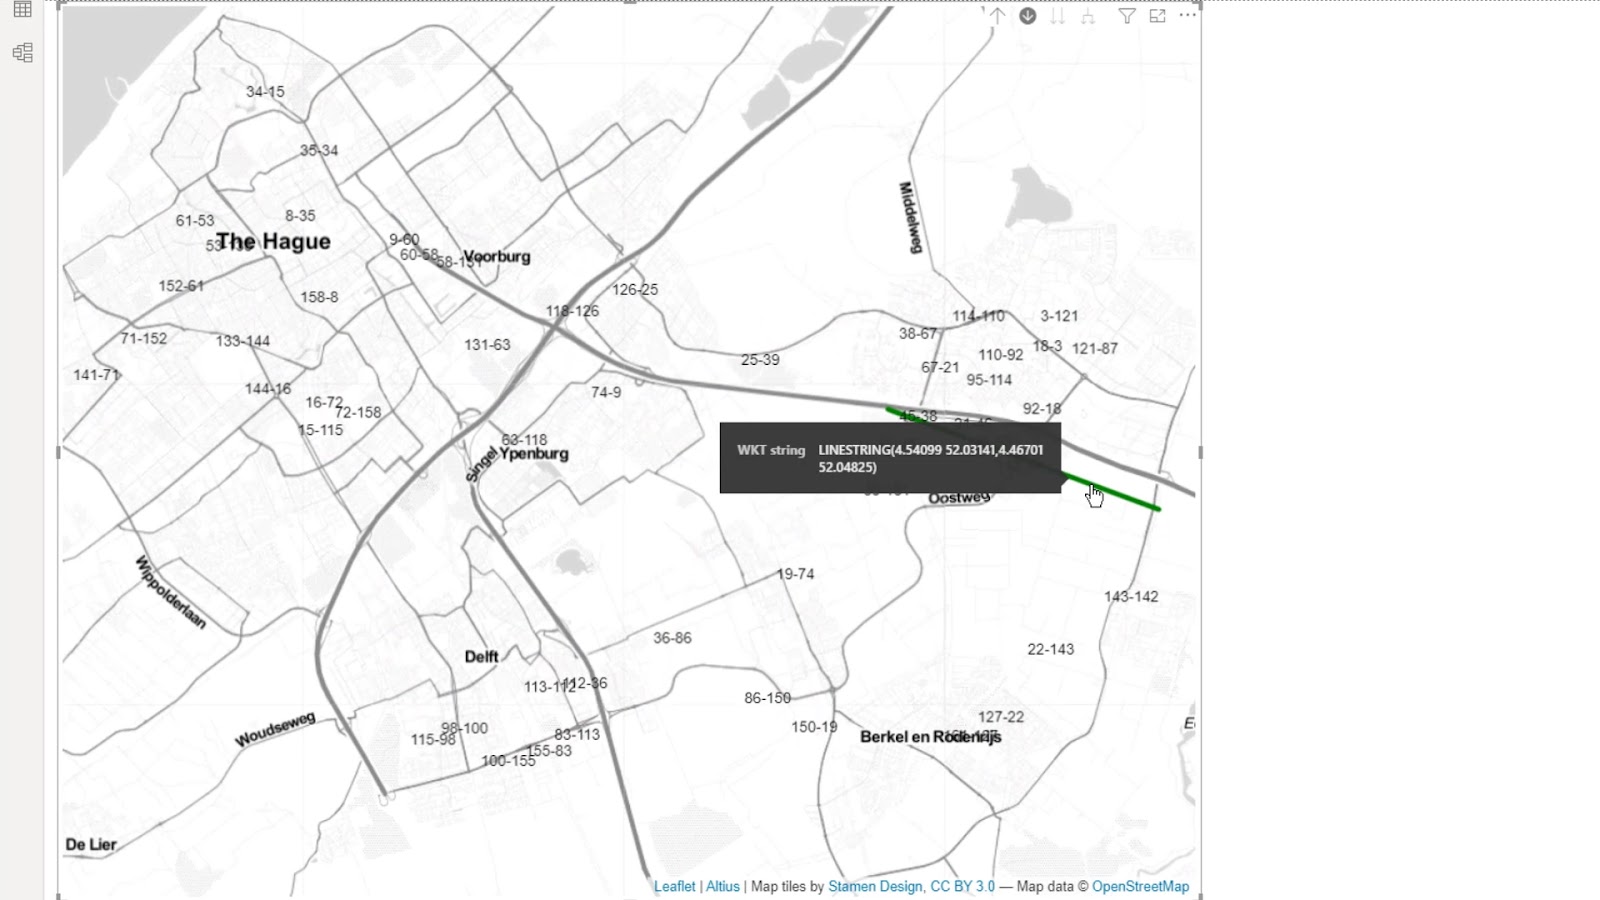Select the 36-86 route label
This screenshot has width=1600, height=900.
coord(672,638)
